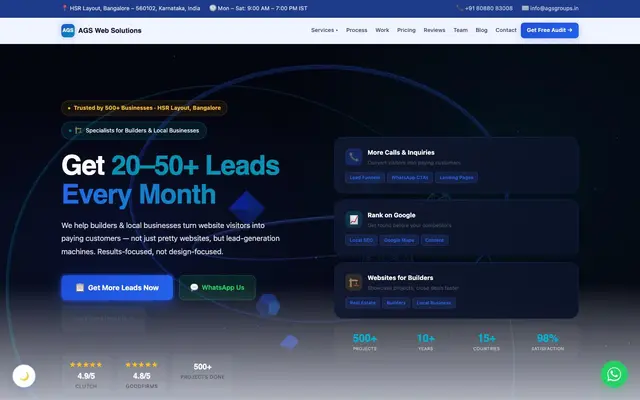Select the Google Maps tag
640x400 pixels.
tap(399, 240)
